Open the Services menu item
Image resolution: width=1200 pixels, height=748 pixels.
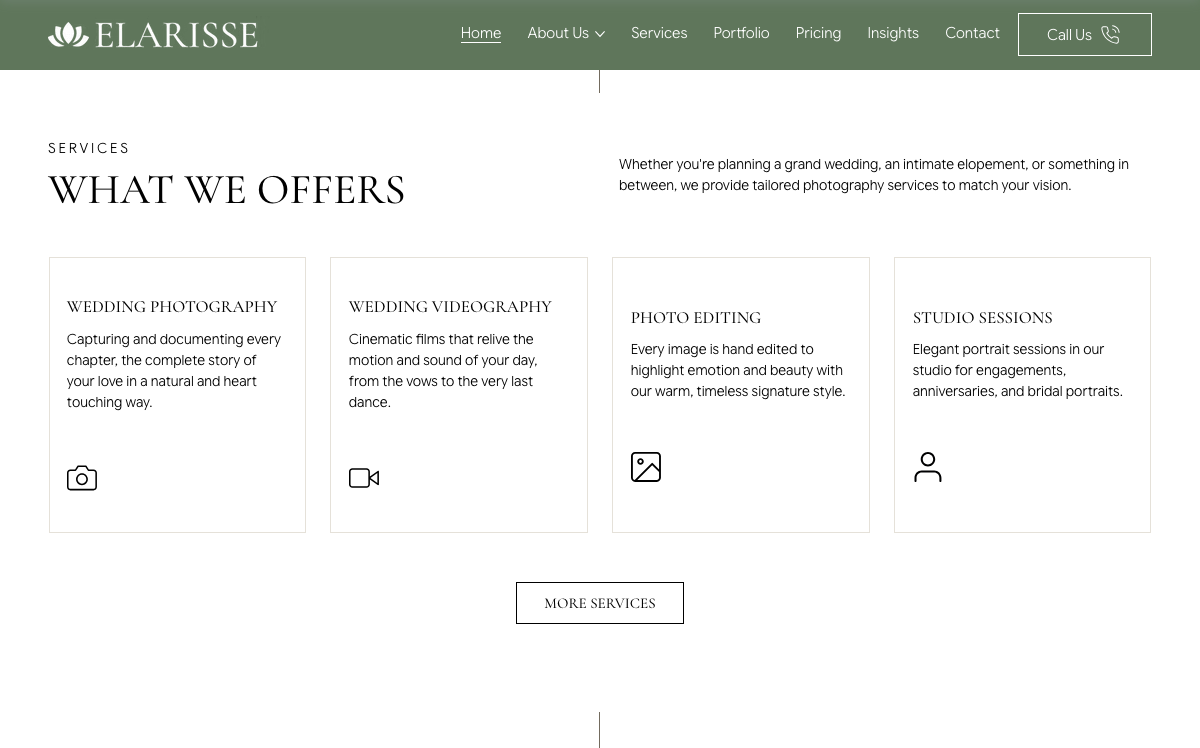[x=659, y=33]
